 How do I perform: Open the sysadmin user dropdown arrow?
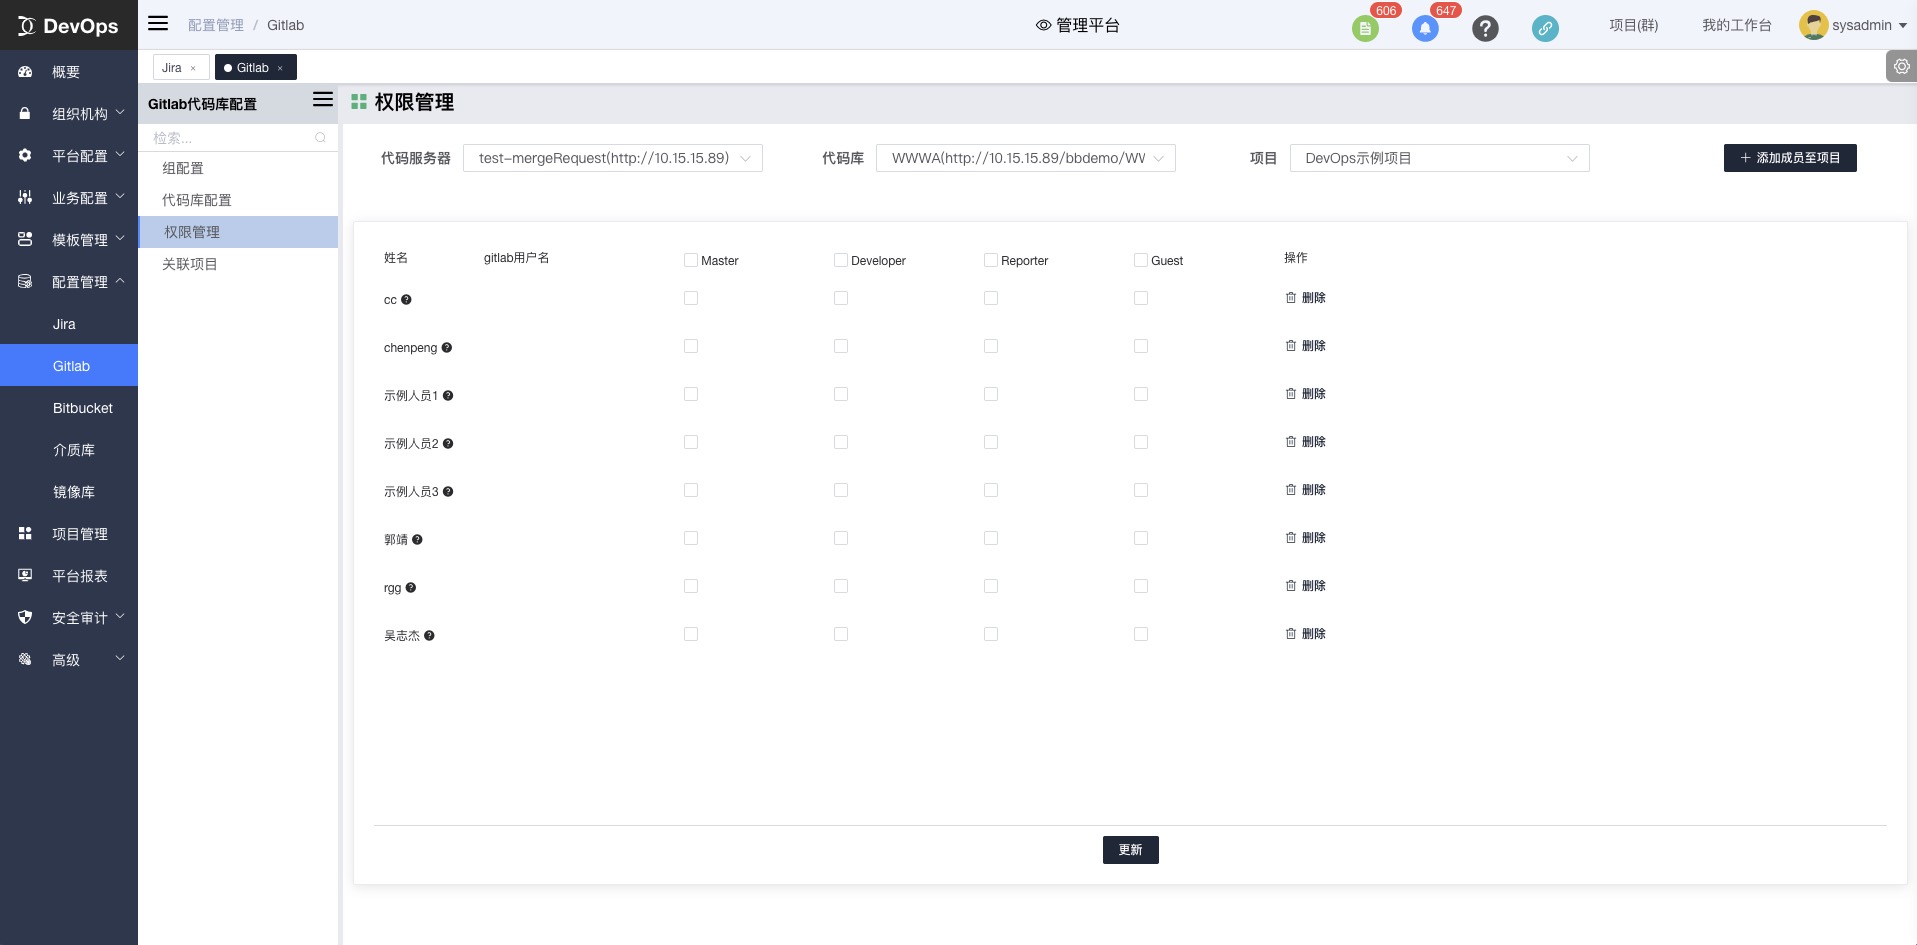pos(1903,26)
